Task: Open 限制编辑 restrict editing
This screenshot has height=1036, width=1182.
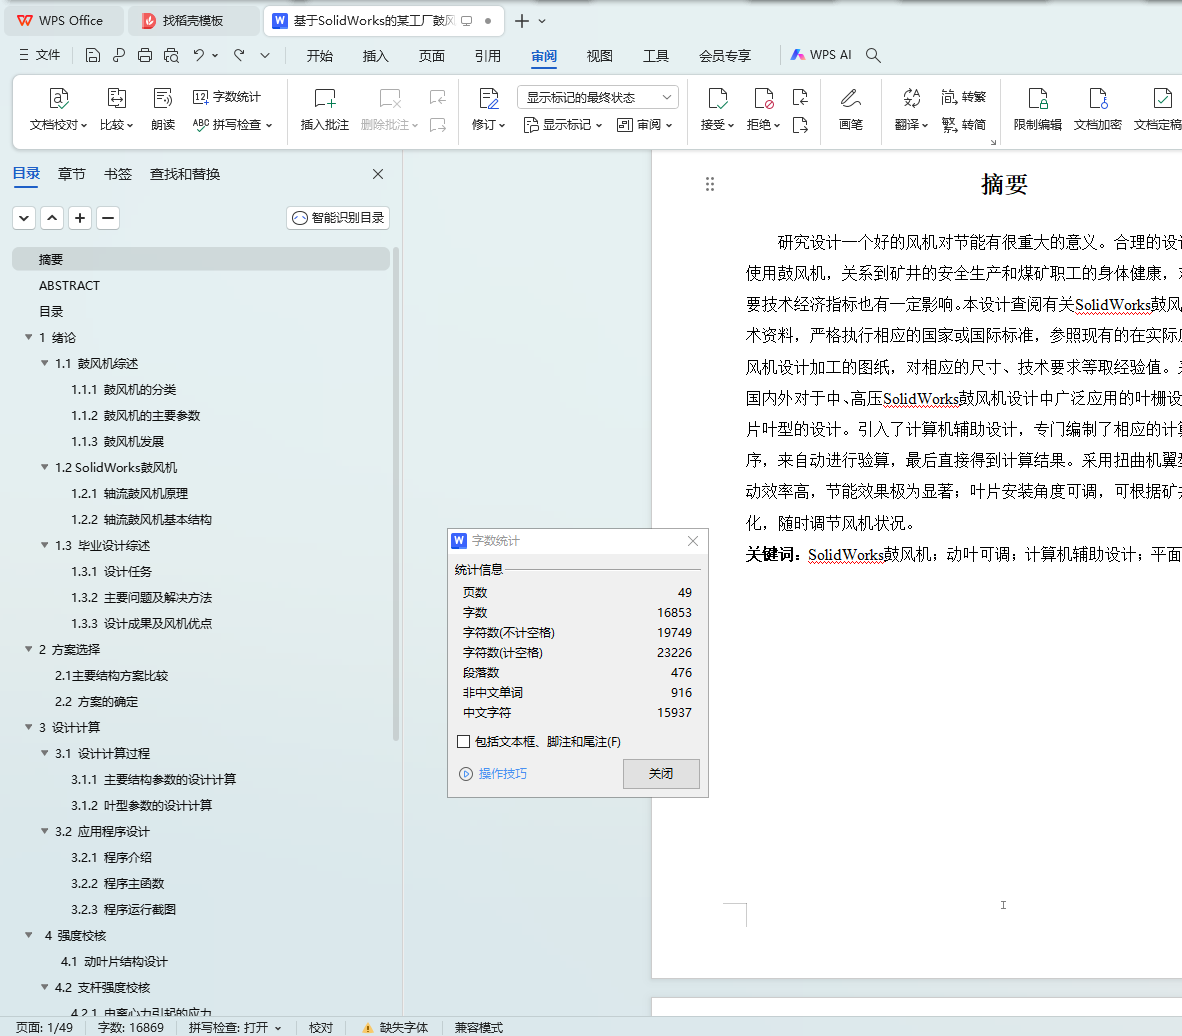Action: point(1038,109)
